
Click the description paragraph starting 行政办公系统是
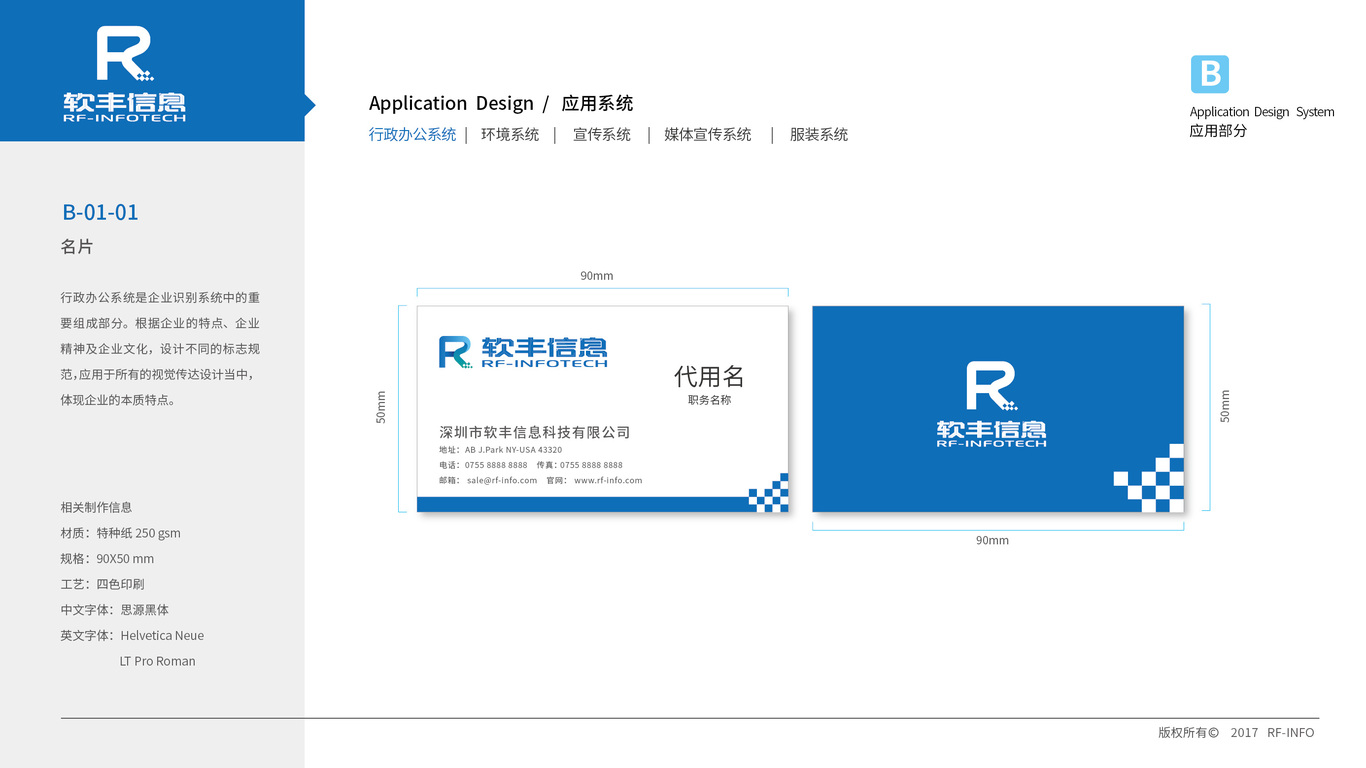pyautogui.click(x=161, y=349)
